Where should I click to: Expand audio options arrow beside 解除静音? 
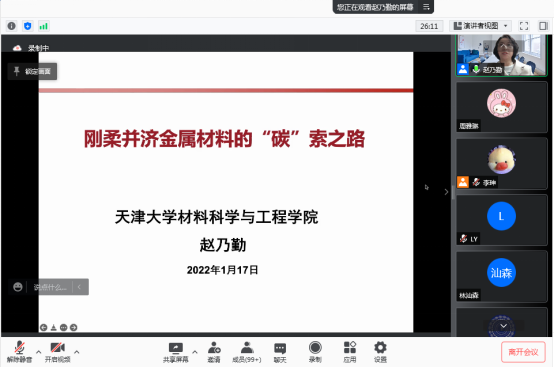[x=39, y=352]
